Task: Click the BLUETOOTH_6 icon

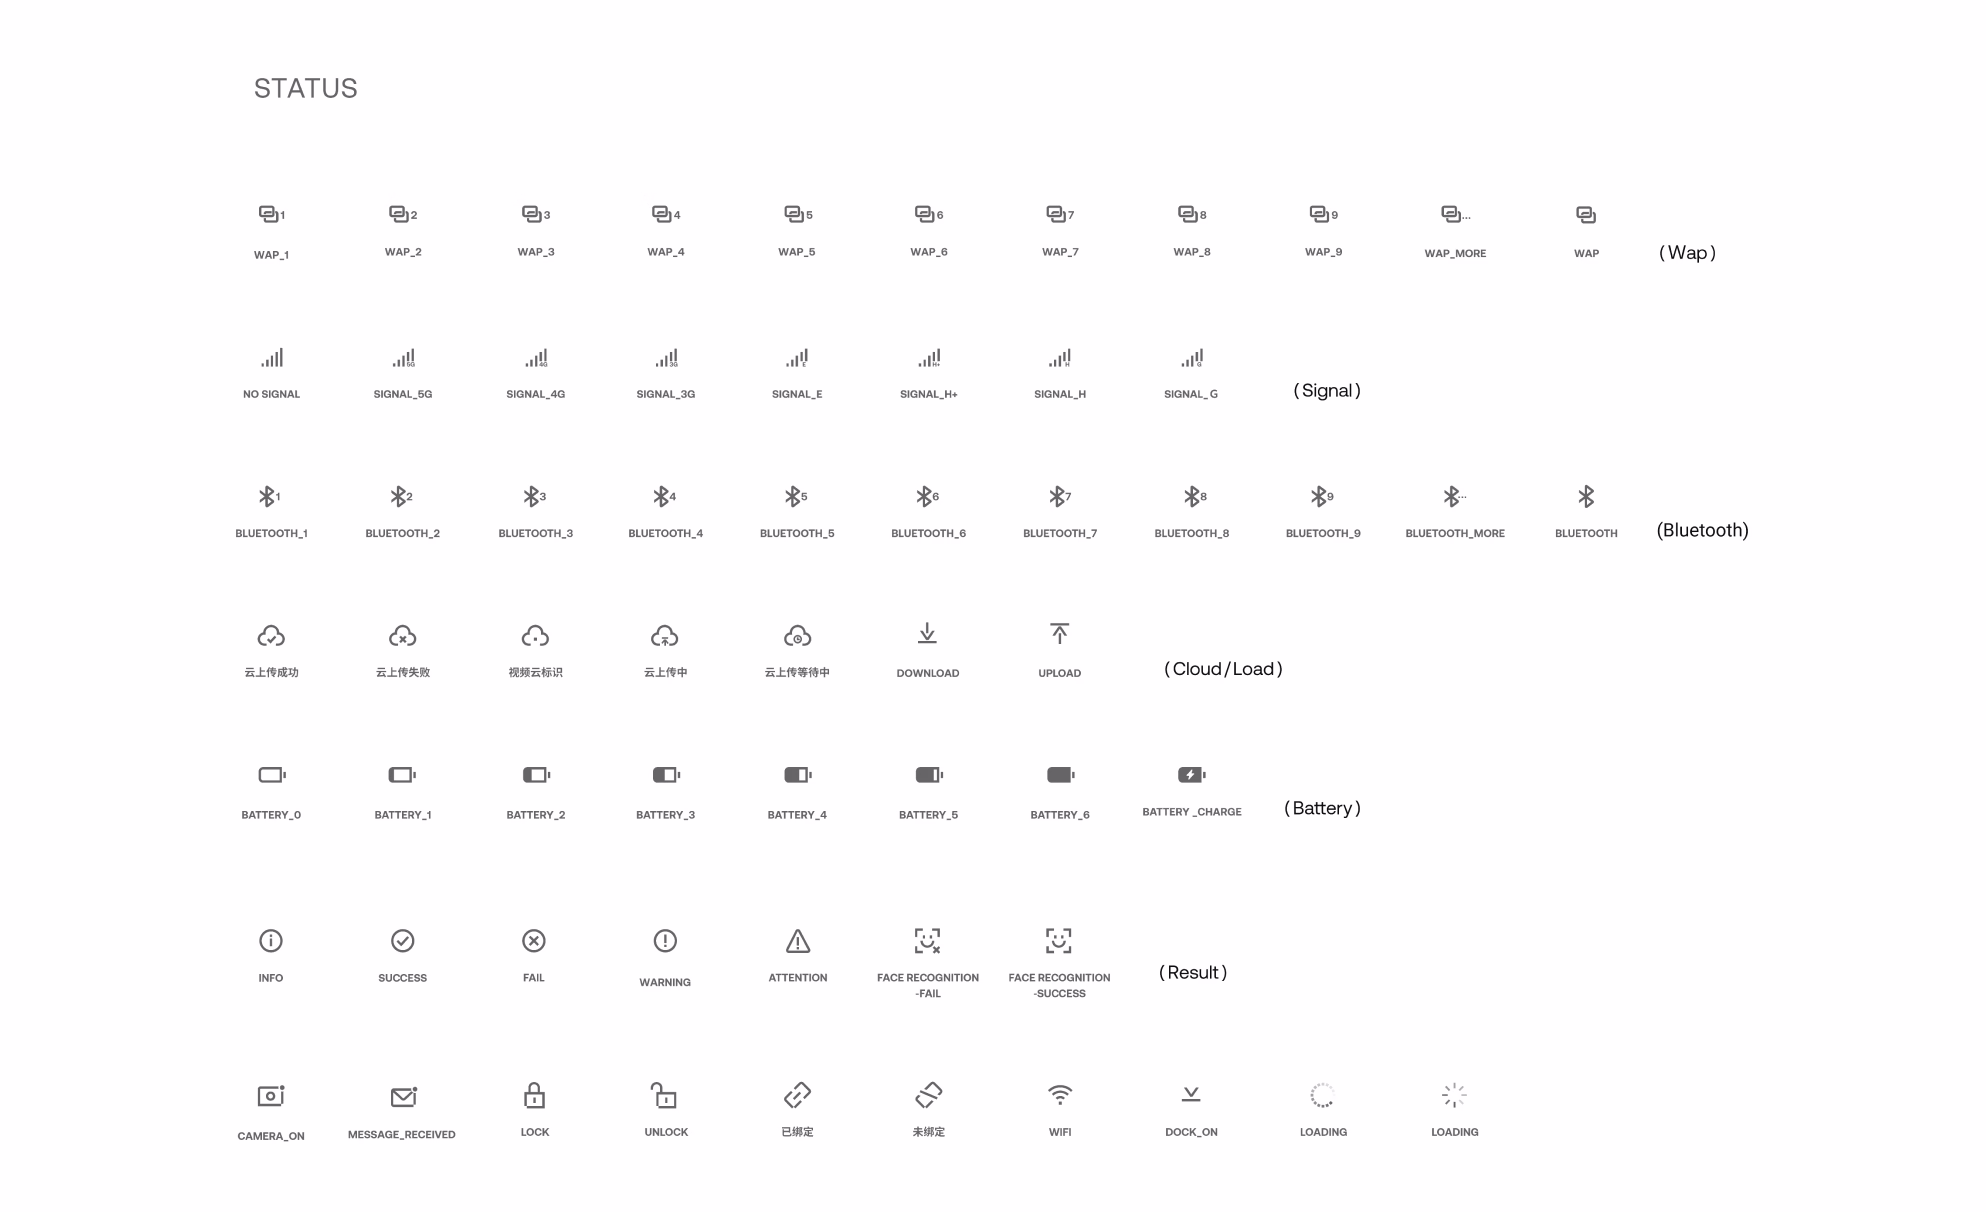Action: [928, 496]
